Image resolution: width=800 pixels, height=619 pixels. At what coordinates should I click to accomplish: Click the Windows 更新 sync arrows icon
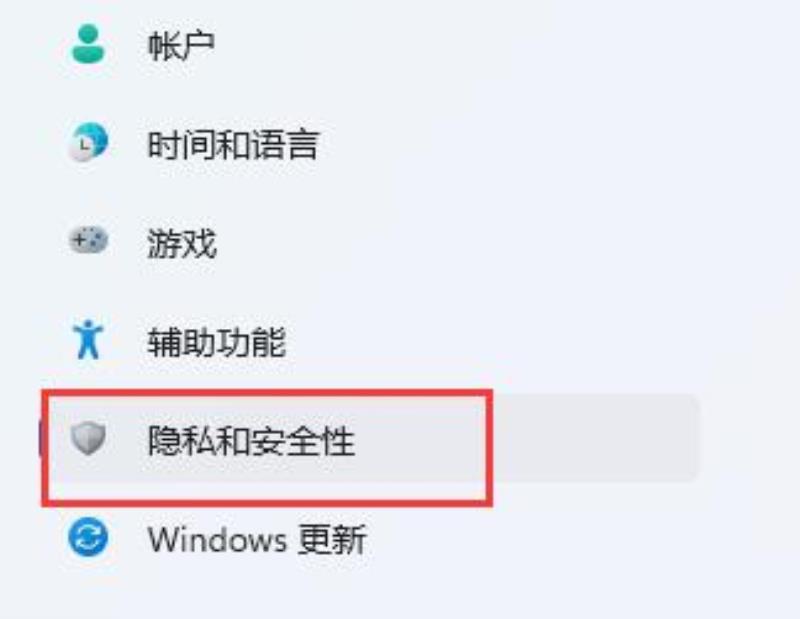pyautogui.click(x=88, y=537)
